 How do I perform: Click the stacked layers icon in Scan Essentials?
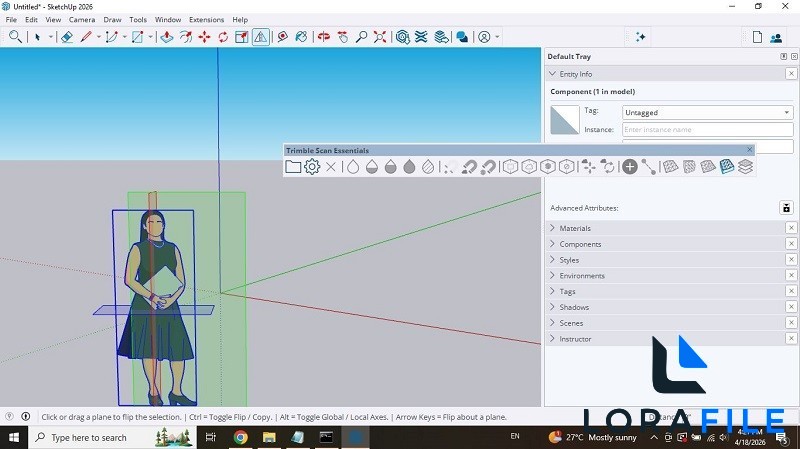(x=745, y=167)
